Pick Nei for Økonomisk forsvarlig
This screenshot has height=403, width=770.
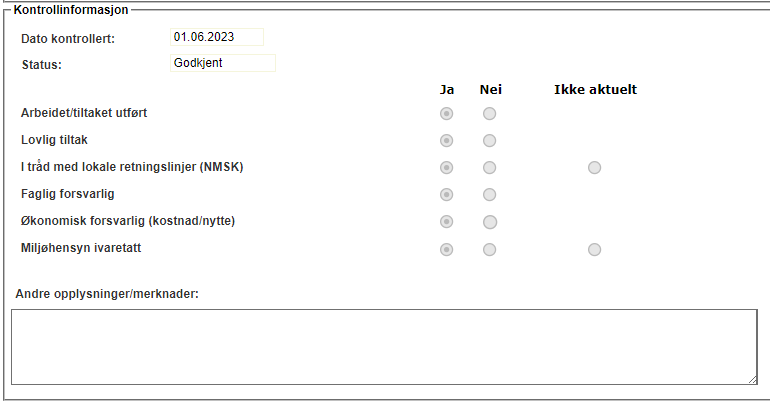click(x=489, y=221)
